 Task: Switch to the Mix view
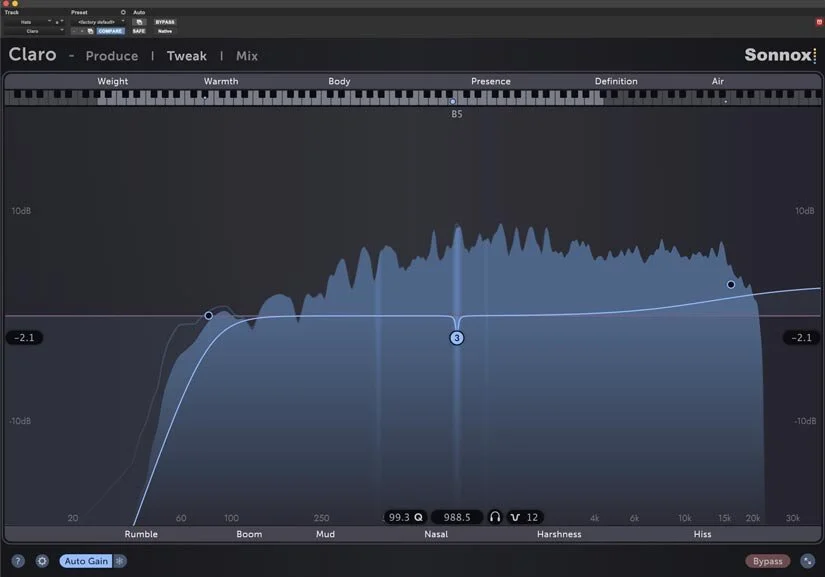tap(247, 56)
